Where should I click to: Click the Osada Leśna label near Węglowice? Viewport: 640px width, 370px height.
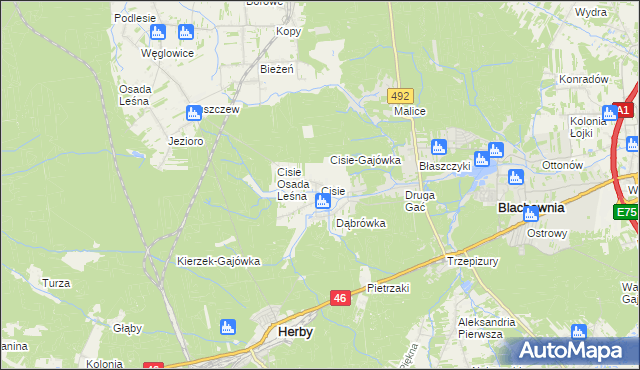[135, 95]
